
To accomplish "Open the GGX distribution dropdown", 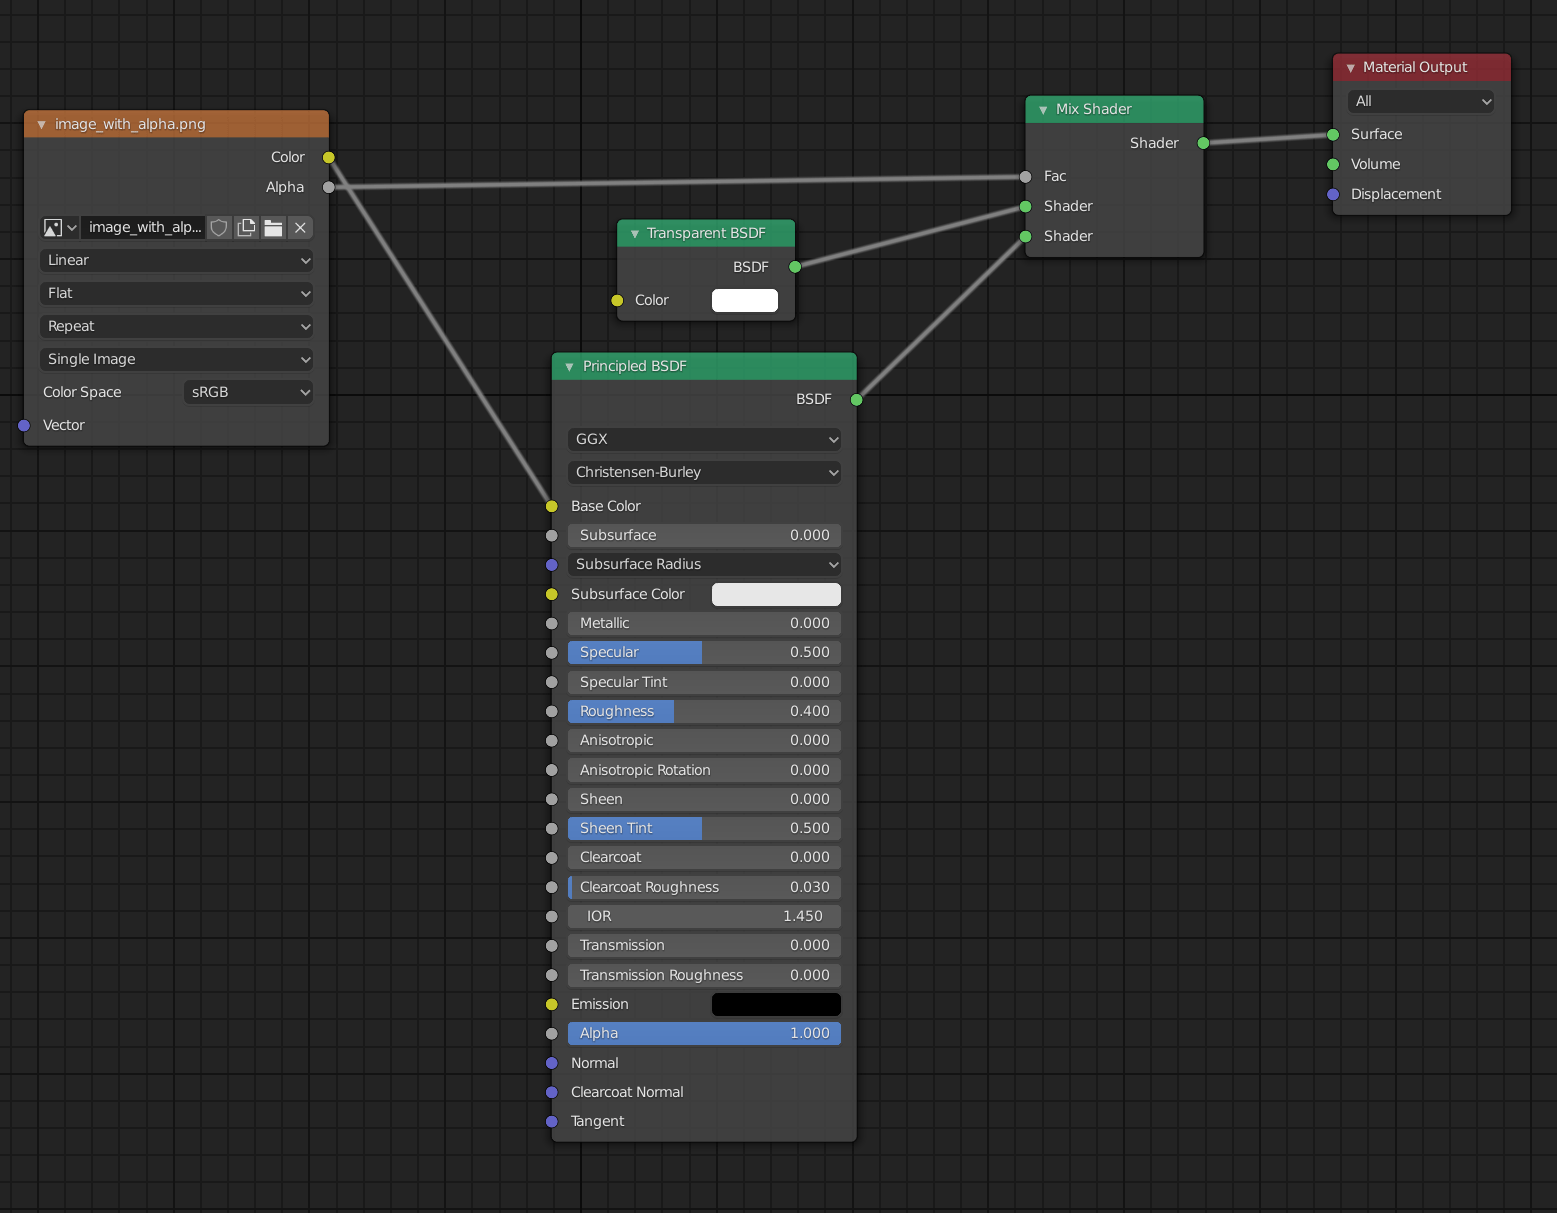I will pos(703,439).
